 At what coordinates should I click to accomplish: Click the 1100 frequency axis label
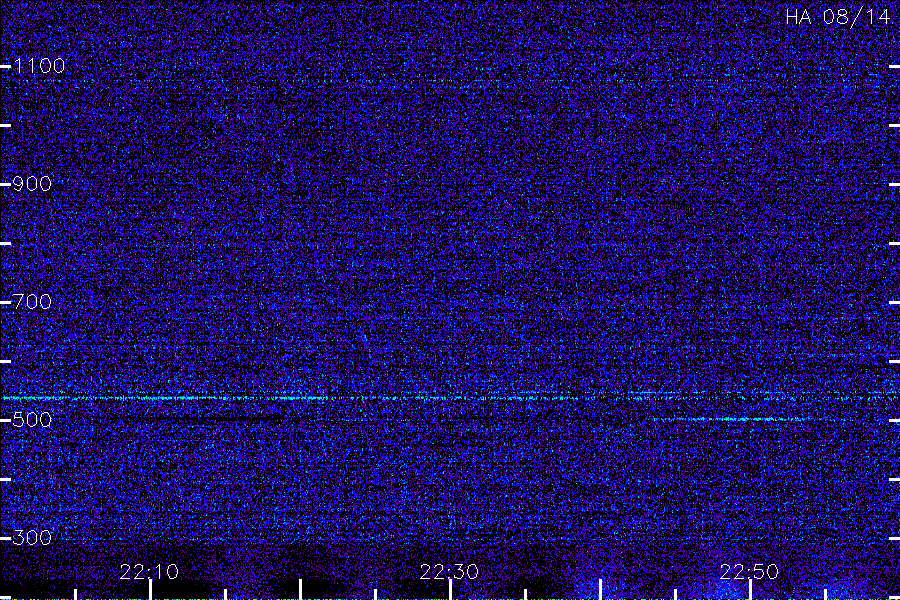tap(39, 66)
